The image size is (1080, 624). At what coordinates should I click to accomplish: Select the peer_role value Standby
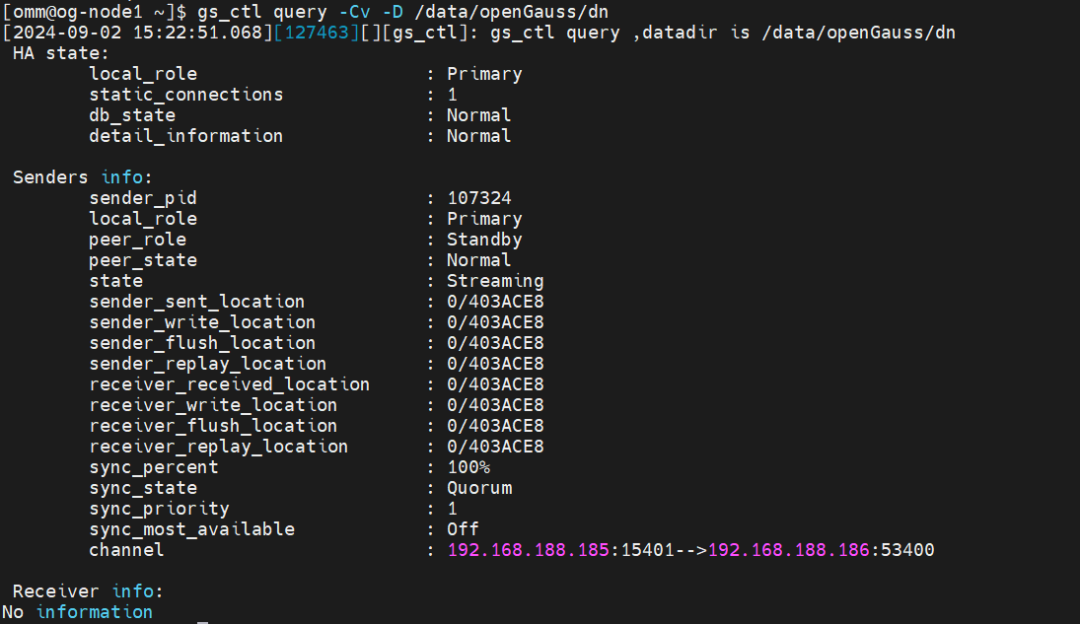[484, 239]
